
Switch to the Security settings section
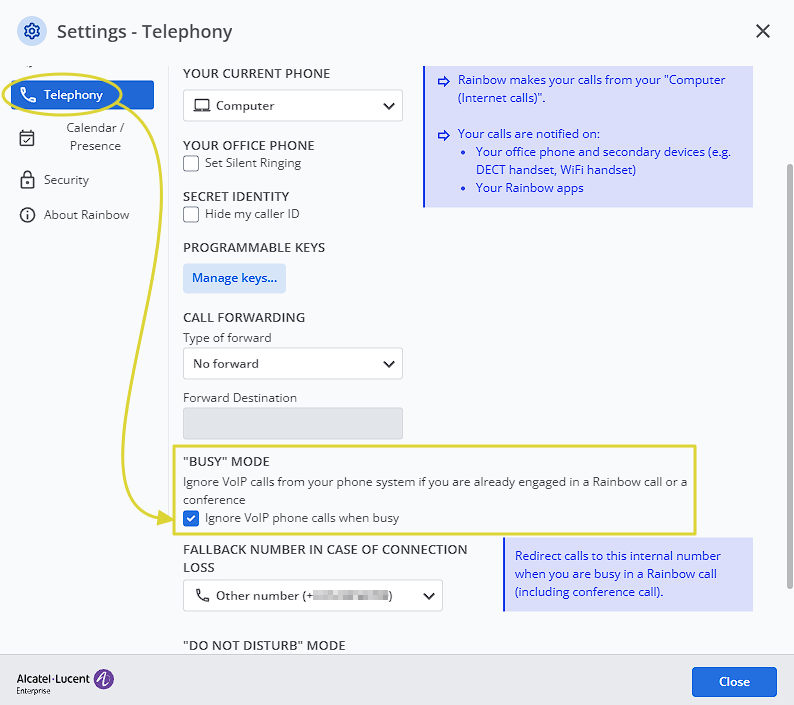click(66, 180)
